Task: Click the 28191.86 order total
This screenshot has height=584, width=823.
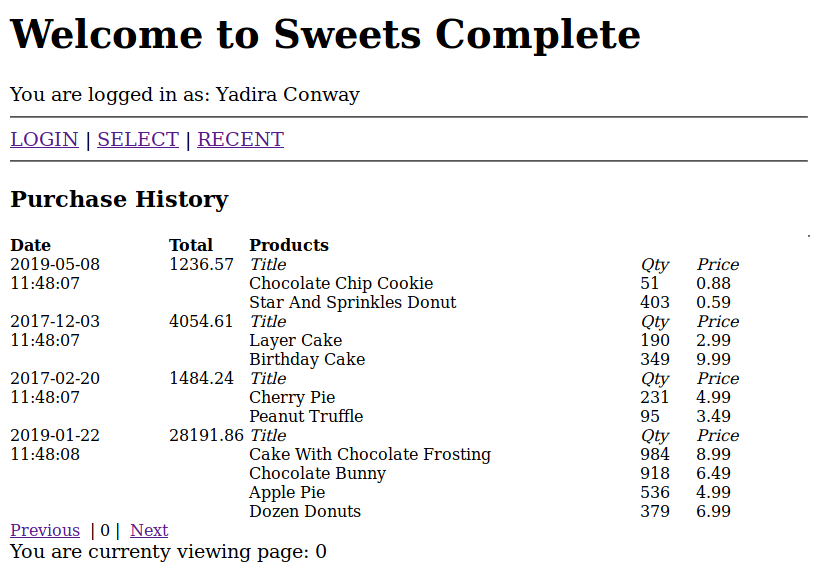Action: (x=206, y=435)
